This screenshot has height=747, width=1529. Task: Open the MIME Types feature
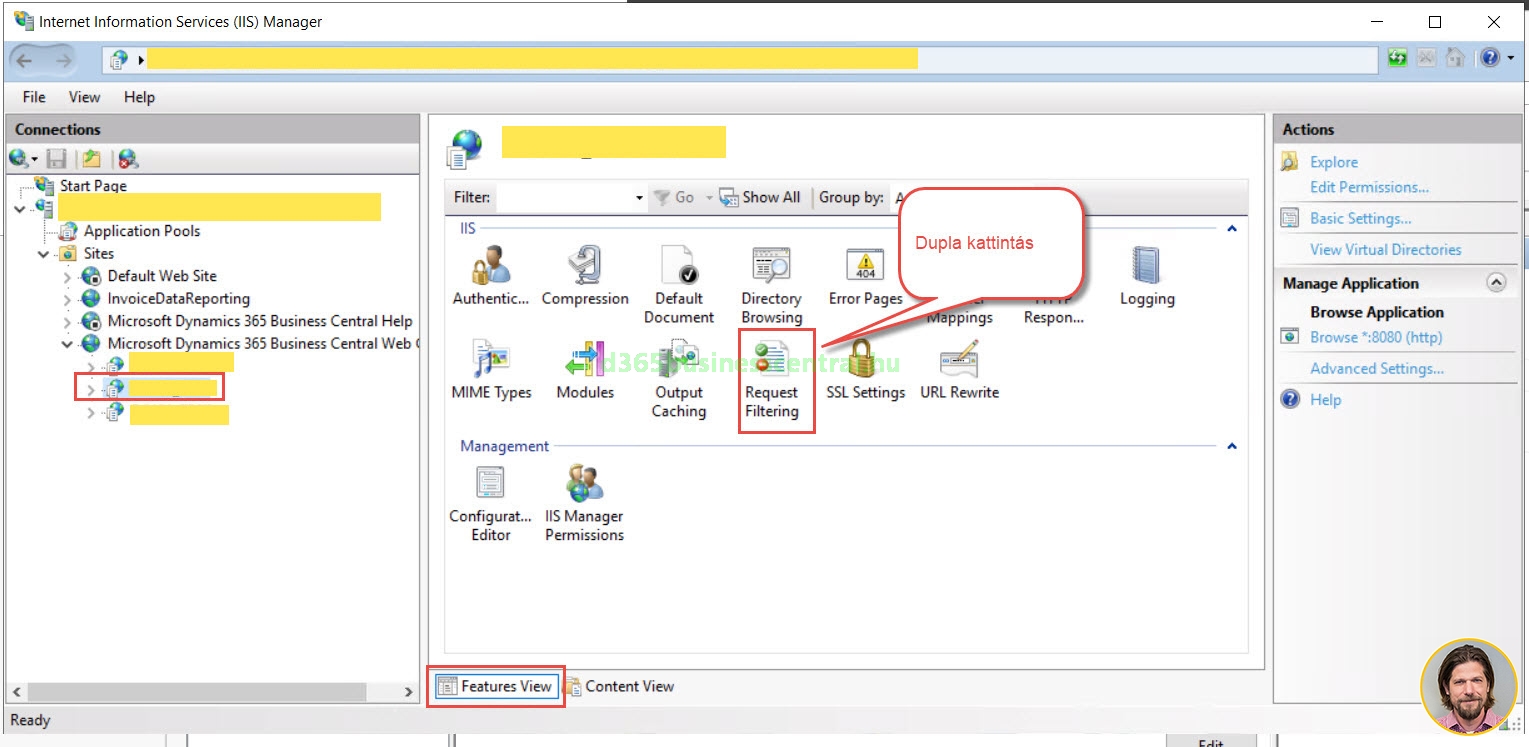pyautogui.click(x=491, y=370)
